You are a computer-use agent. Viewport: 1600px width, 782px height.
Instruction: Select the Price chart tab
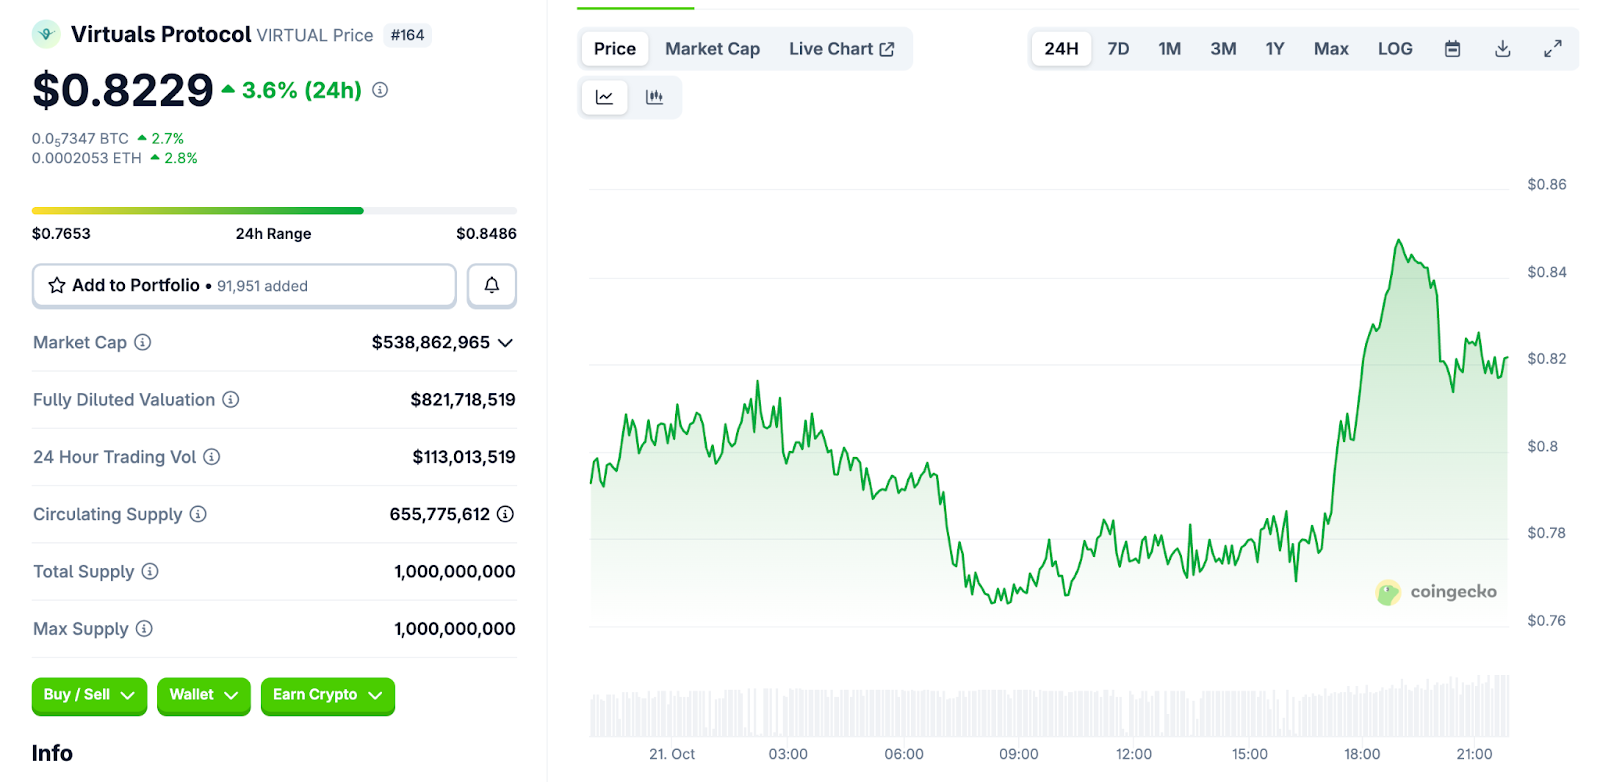click(614, 49)
